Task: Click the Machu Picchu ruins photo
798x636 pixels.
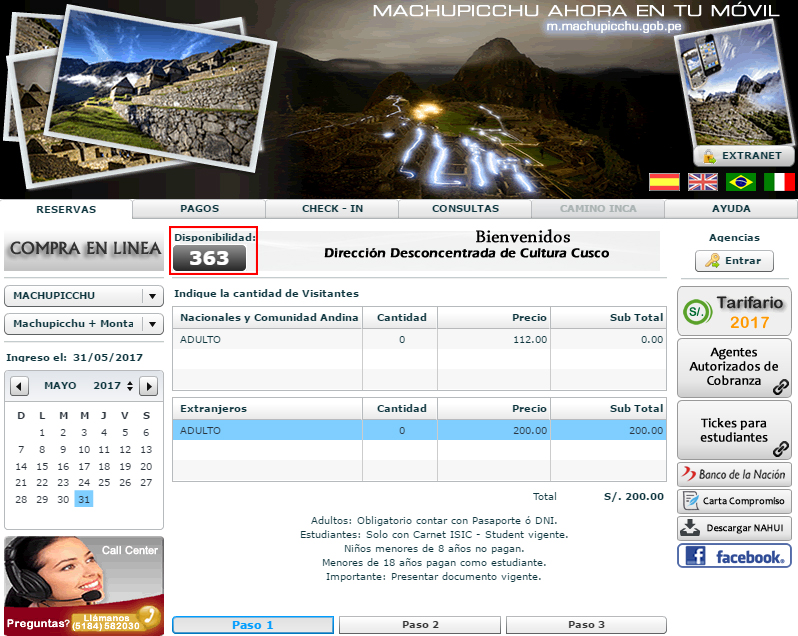Action: coord(161,89)
